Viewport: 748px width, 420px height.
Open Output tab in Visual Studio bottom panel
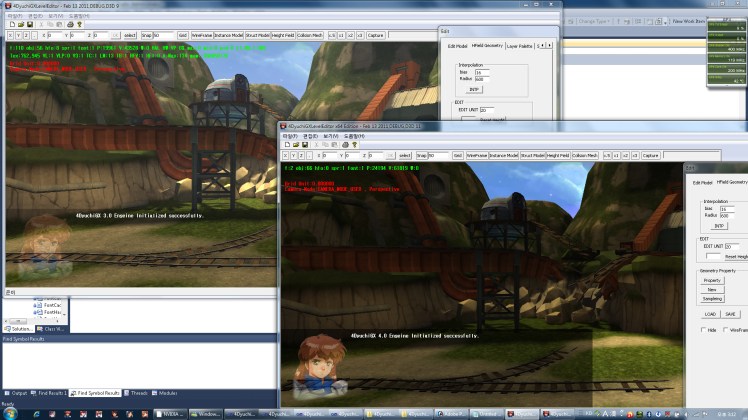16,393
